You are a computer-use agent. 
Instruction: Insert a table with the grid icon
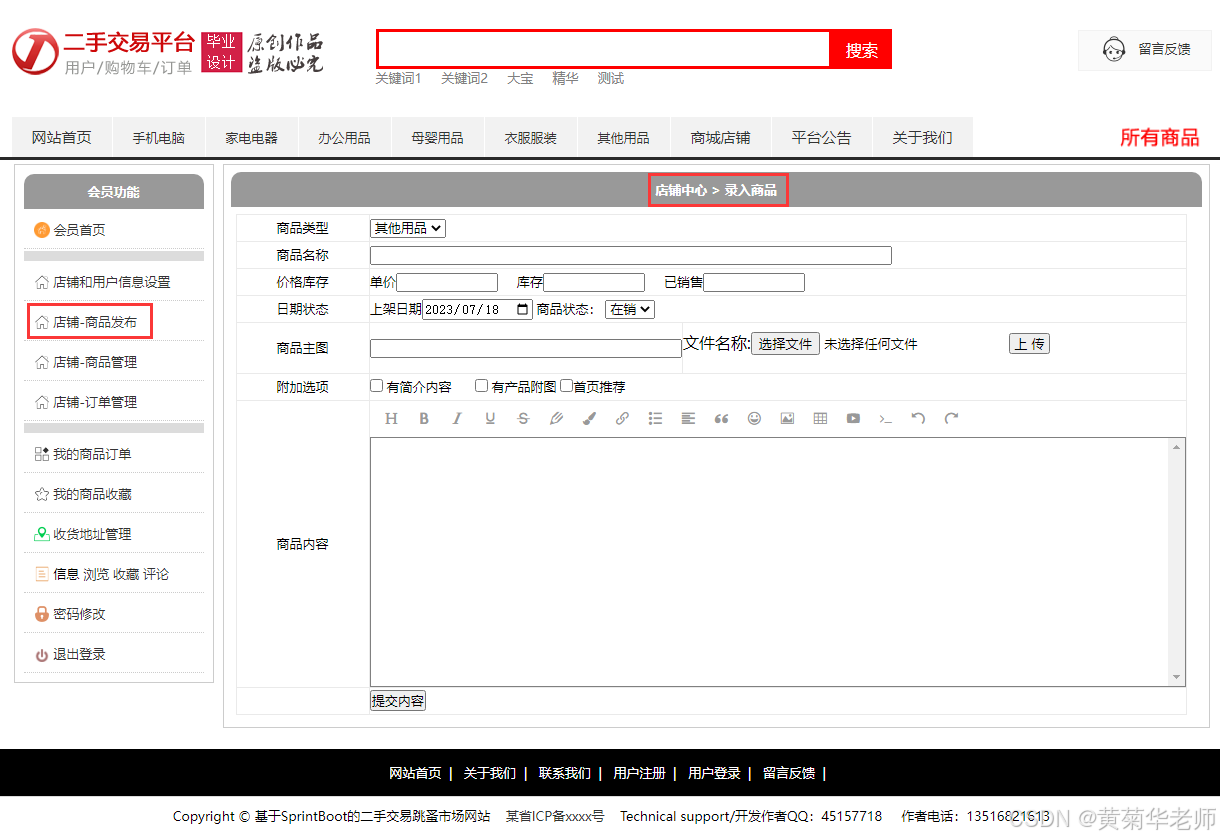click(x=820, y=419)
